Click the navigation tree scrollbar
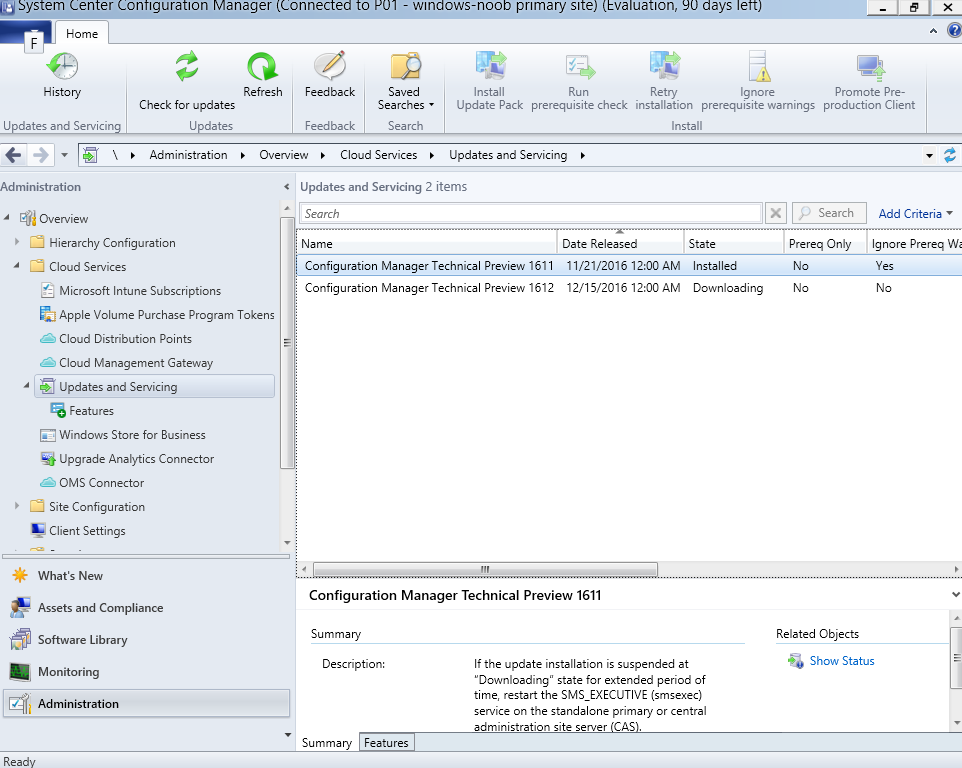 tap(287, 344)
